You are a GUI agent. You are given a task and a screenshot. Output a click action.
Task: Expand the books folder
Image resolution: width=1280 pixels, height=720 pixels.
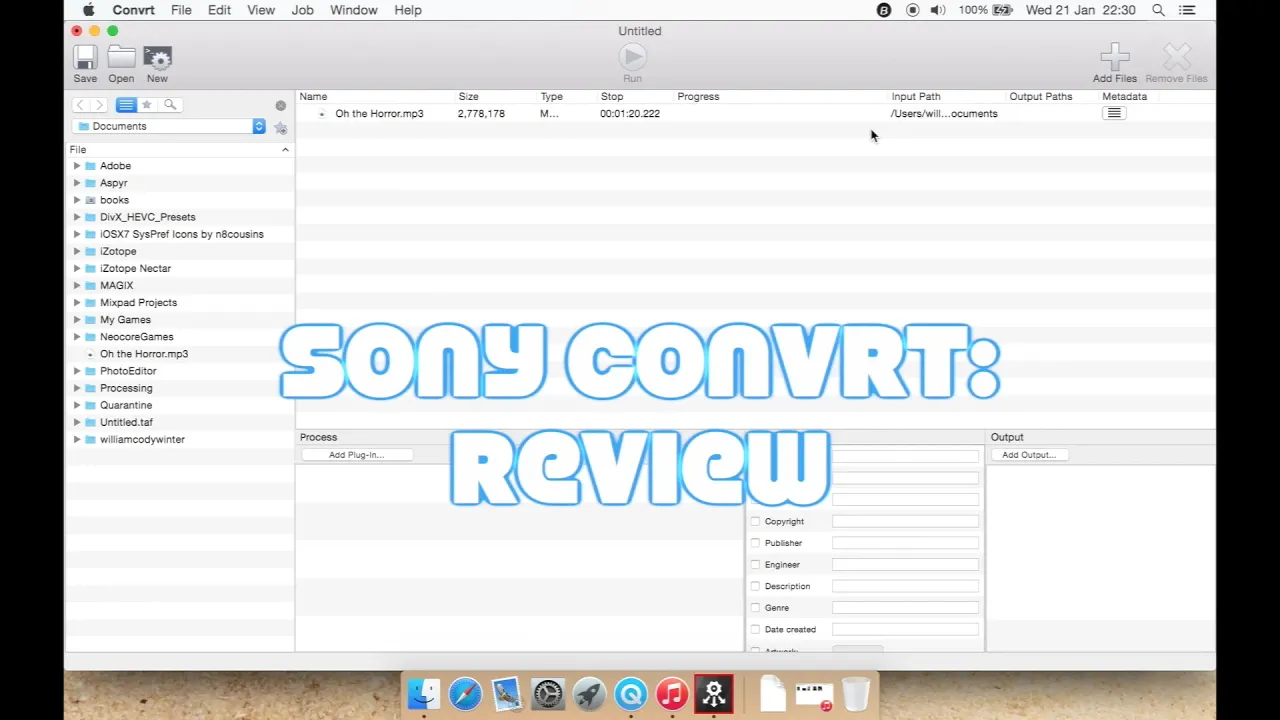pos(77,200)
